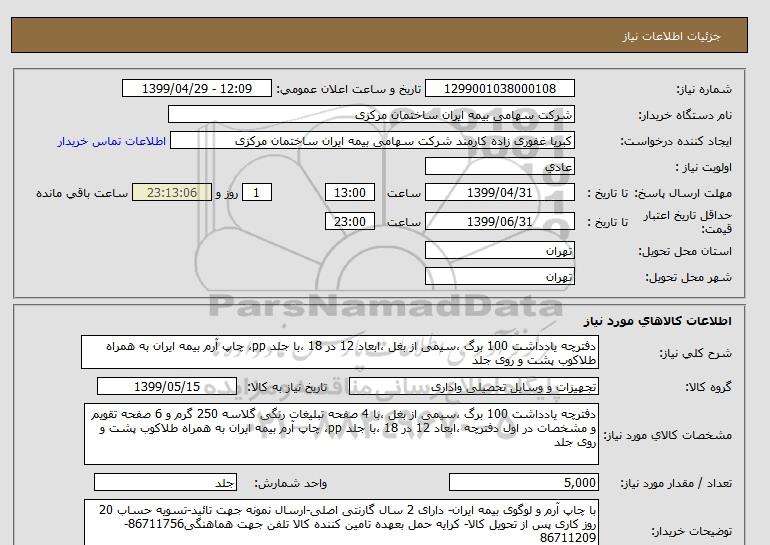The image size is (770, 545).
Task: Click the response deadline date 1399/04/31
Action: 499,192
